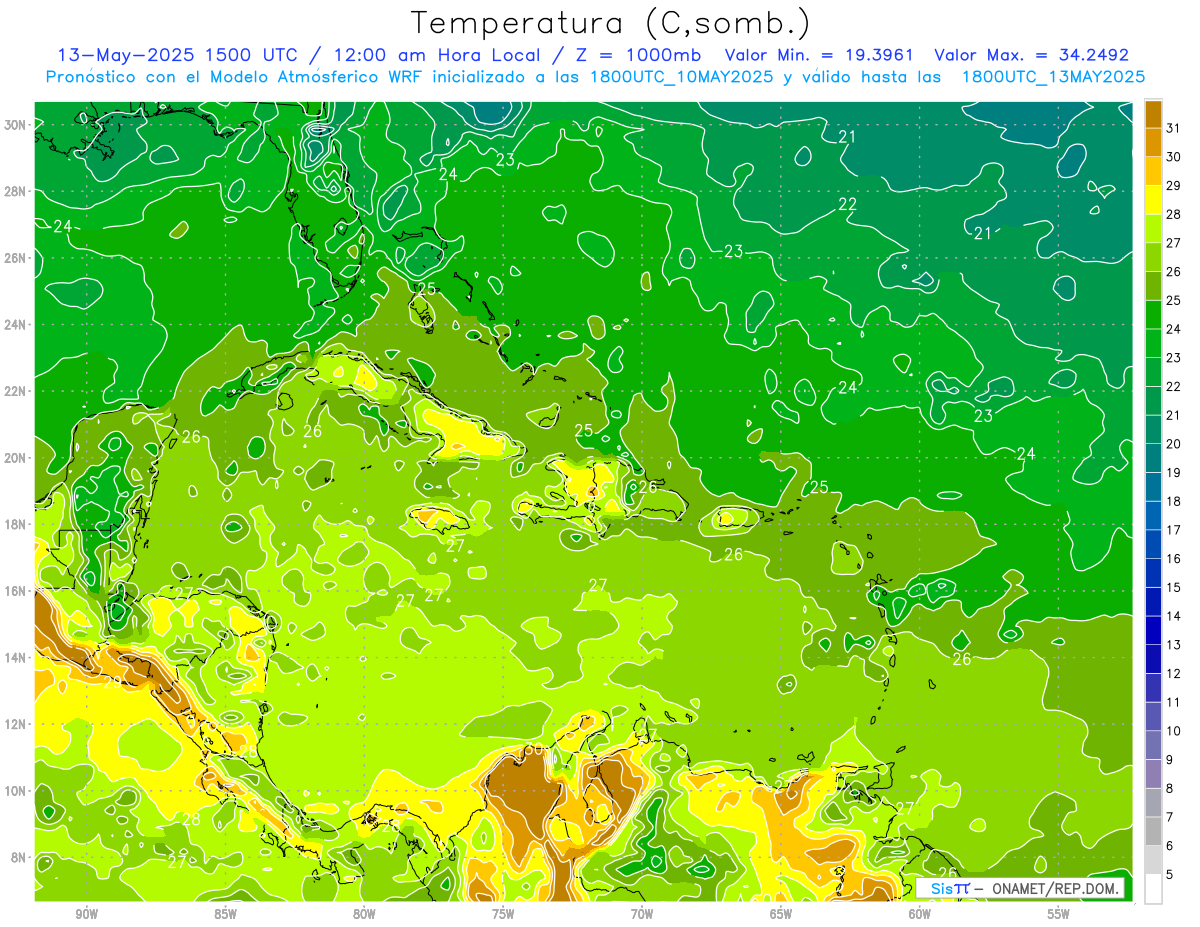Viewport: 1200px width, 927px height.
Task: Click the color scale label 14
Action: 1173,616
